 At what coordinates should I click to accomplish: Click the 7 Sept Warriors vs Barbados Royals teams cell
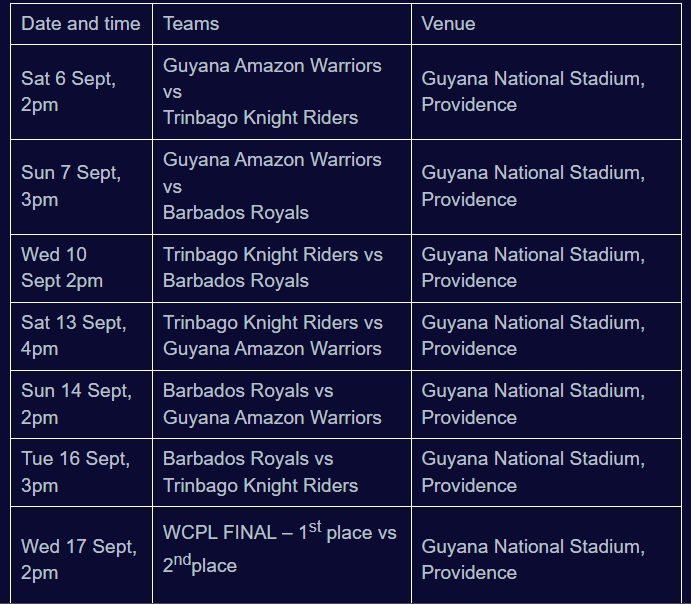point(282,186)
